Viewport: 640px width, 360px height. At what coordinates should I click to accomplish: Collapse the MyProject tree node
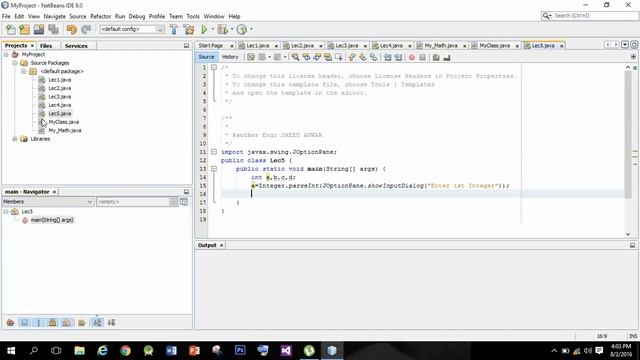(x=6, y=54)
